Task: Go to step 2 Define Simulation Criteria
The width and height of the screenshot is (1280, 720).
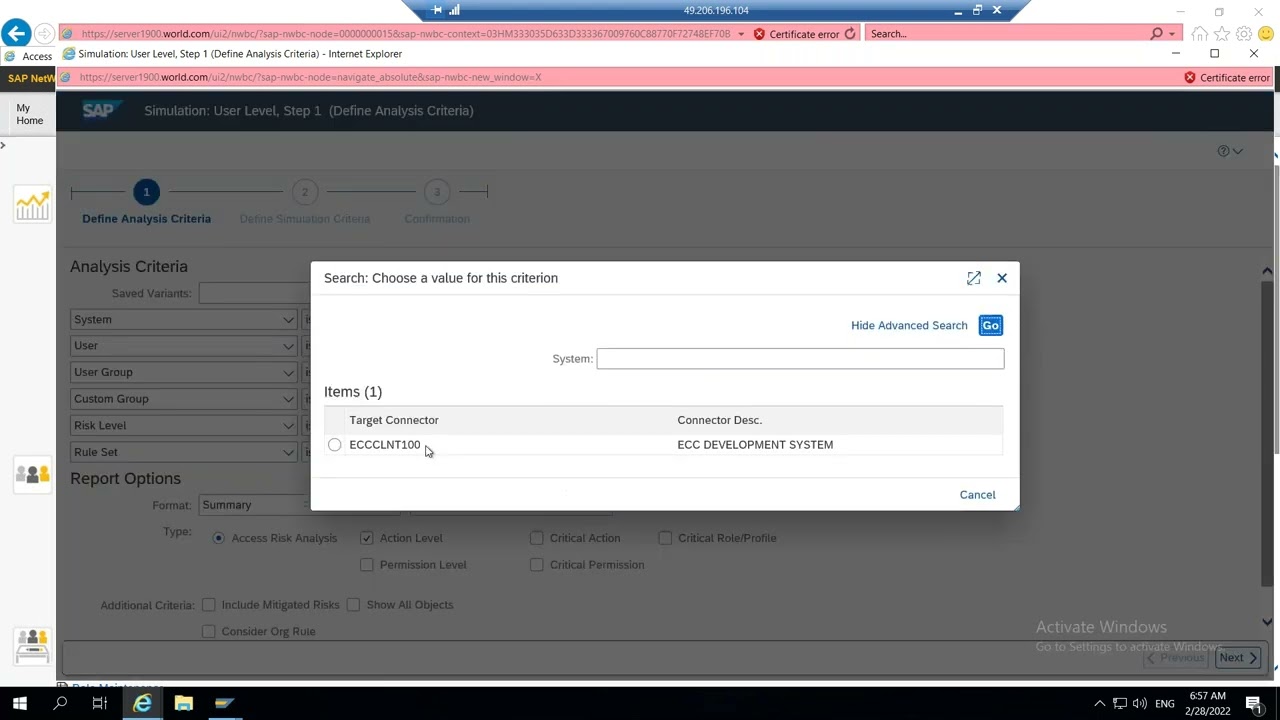Action: click(x=304, y=192)
